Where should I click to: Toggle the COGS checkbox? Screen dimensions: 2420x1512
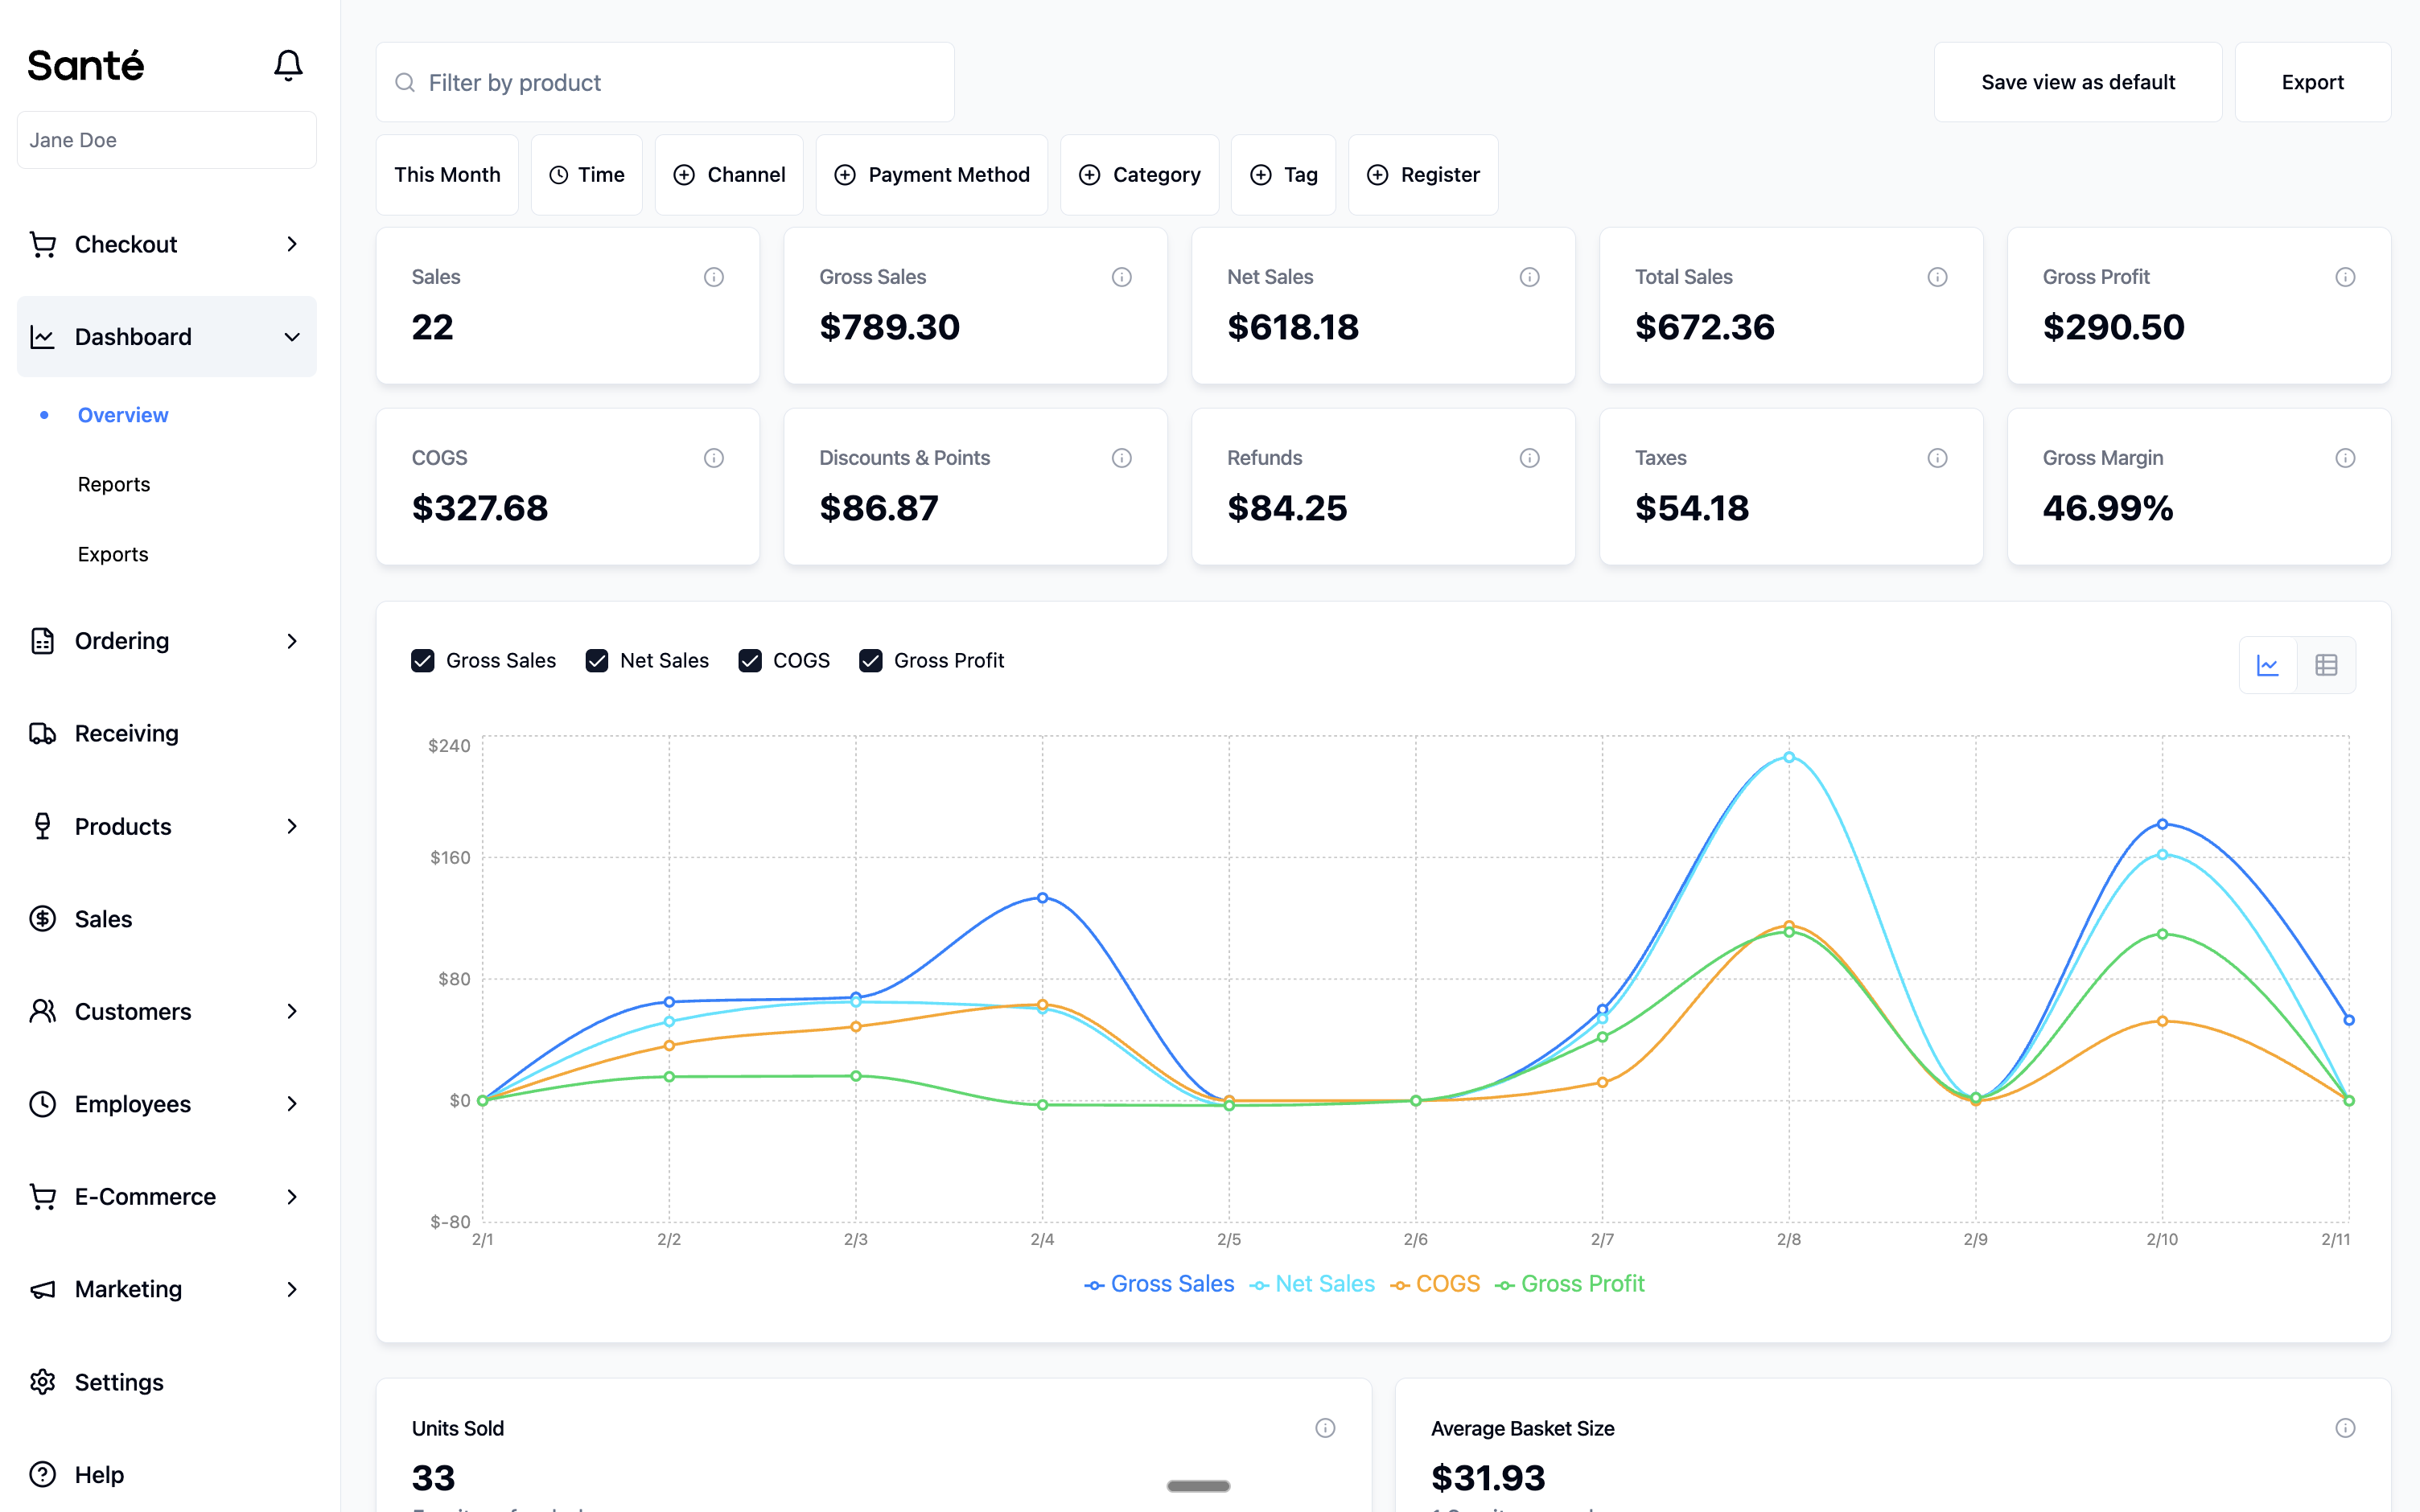(x=750, y=661)
